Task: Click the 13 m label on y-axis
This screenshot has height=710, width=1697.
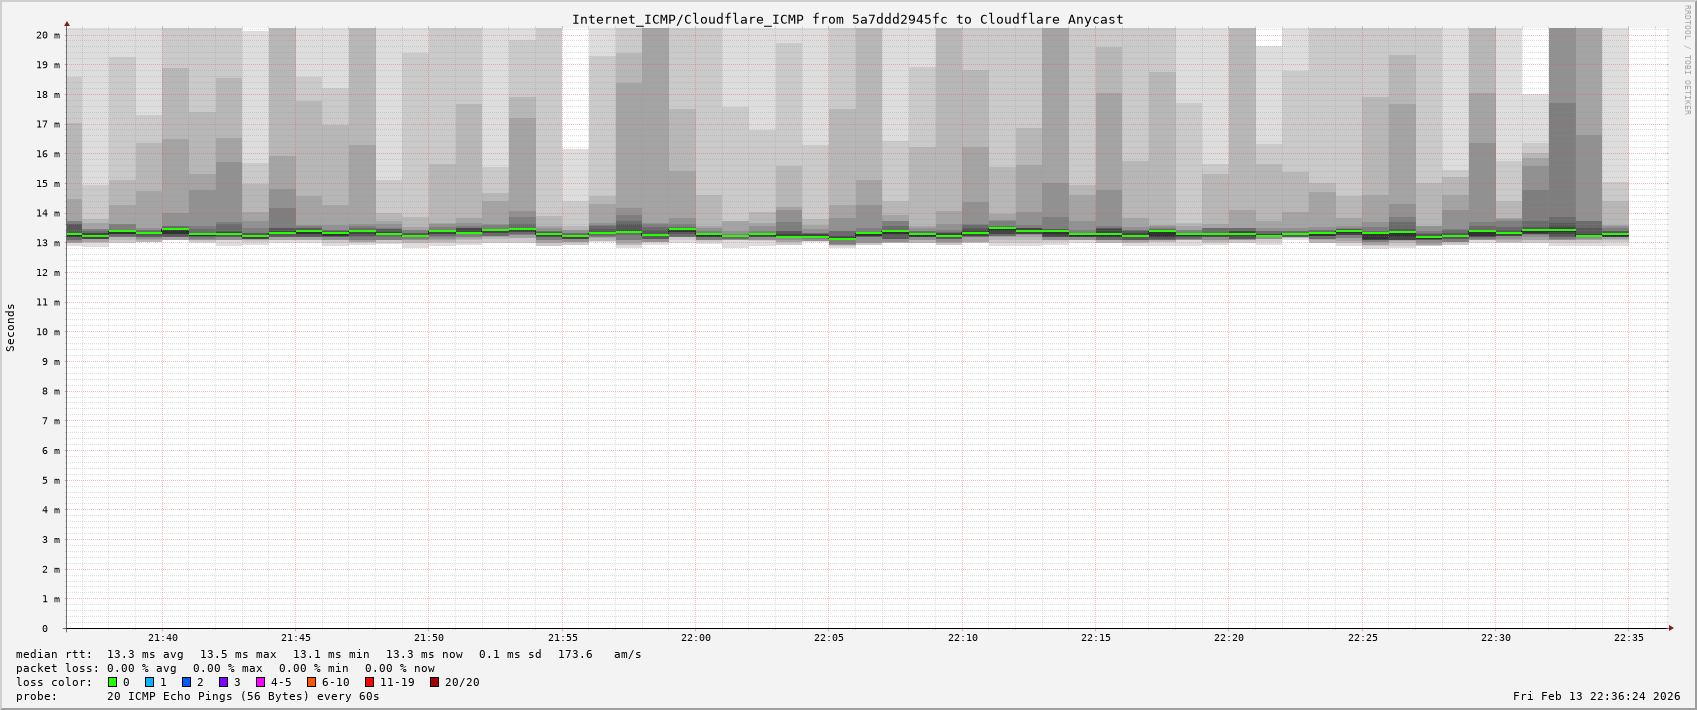Action: [x=49, y=243]
